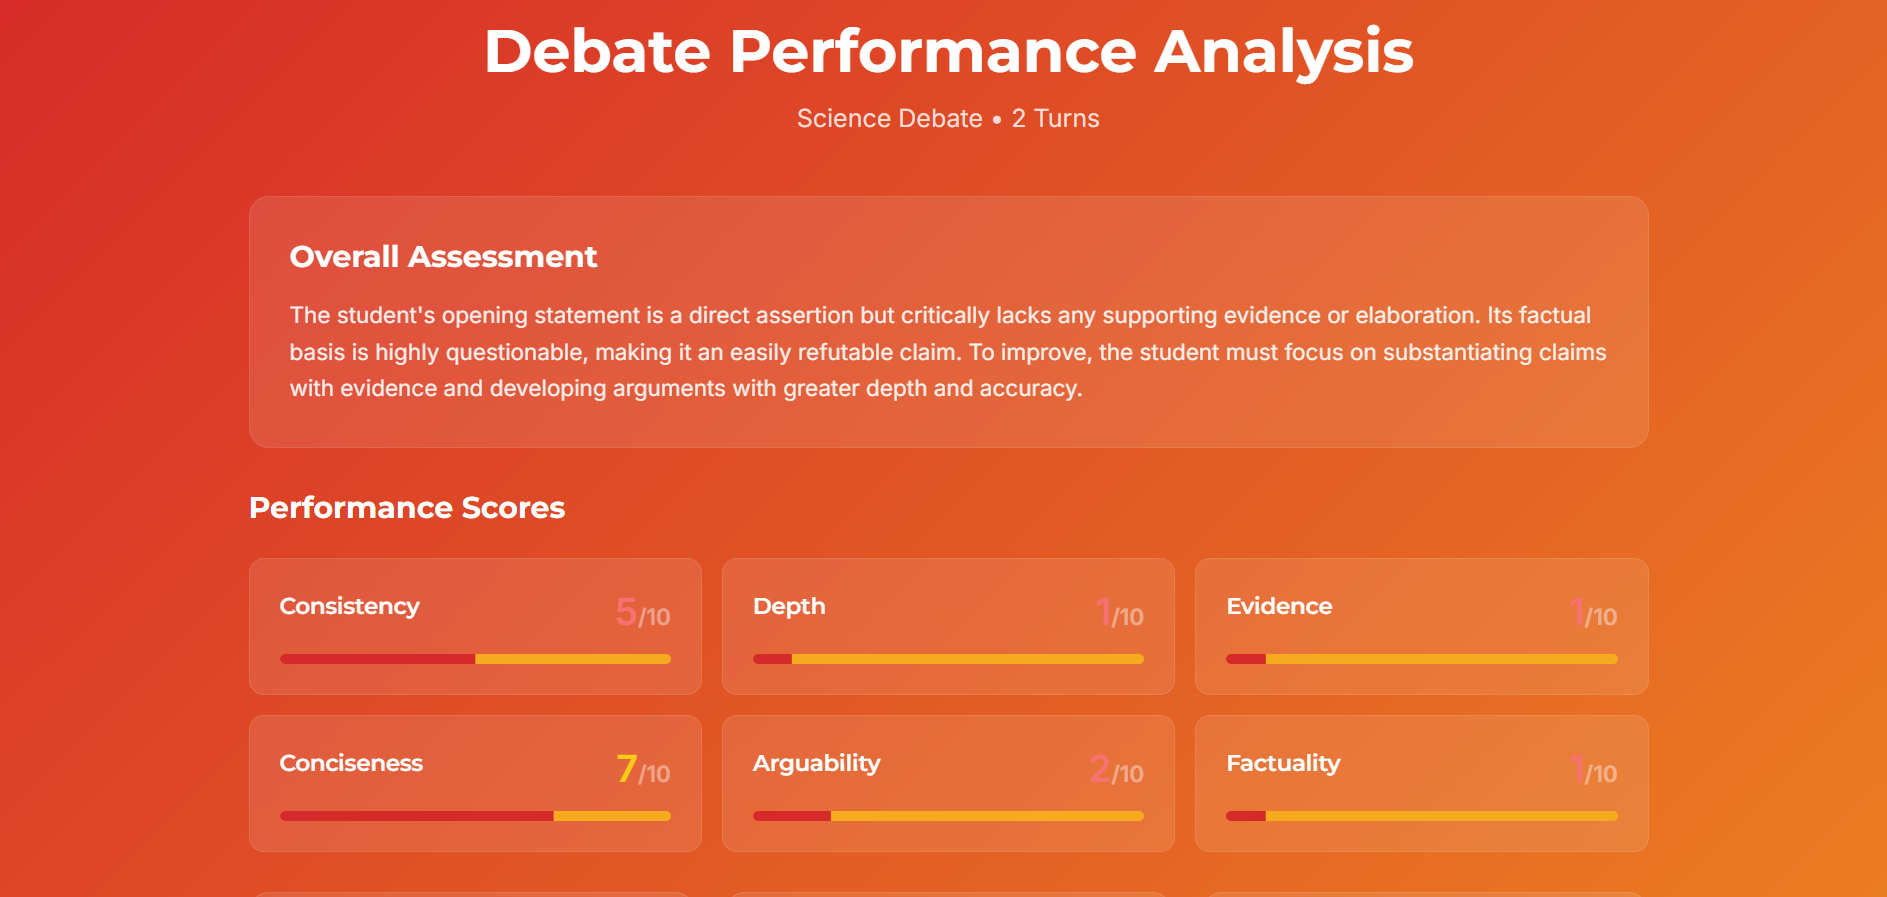The height and width of the screenshot is (897, 1887).
Task: Select the Conciseness card label
Action: click(351, 763)
